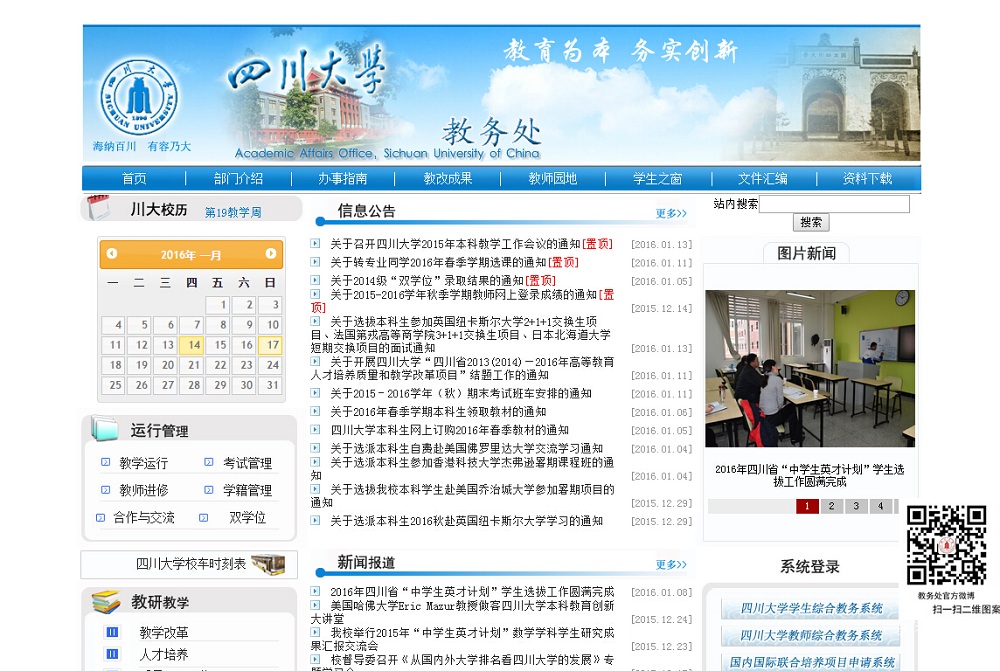Go to previous month in calendar
The height and width of the screenshot is (671, 1000).
[x=112, y=253]
